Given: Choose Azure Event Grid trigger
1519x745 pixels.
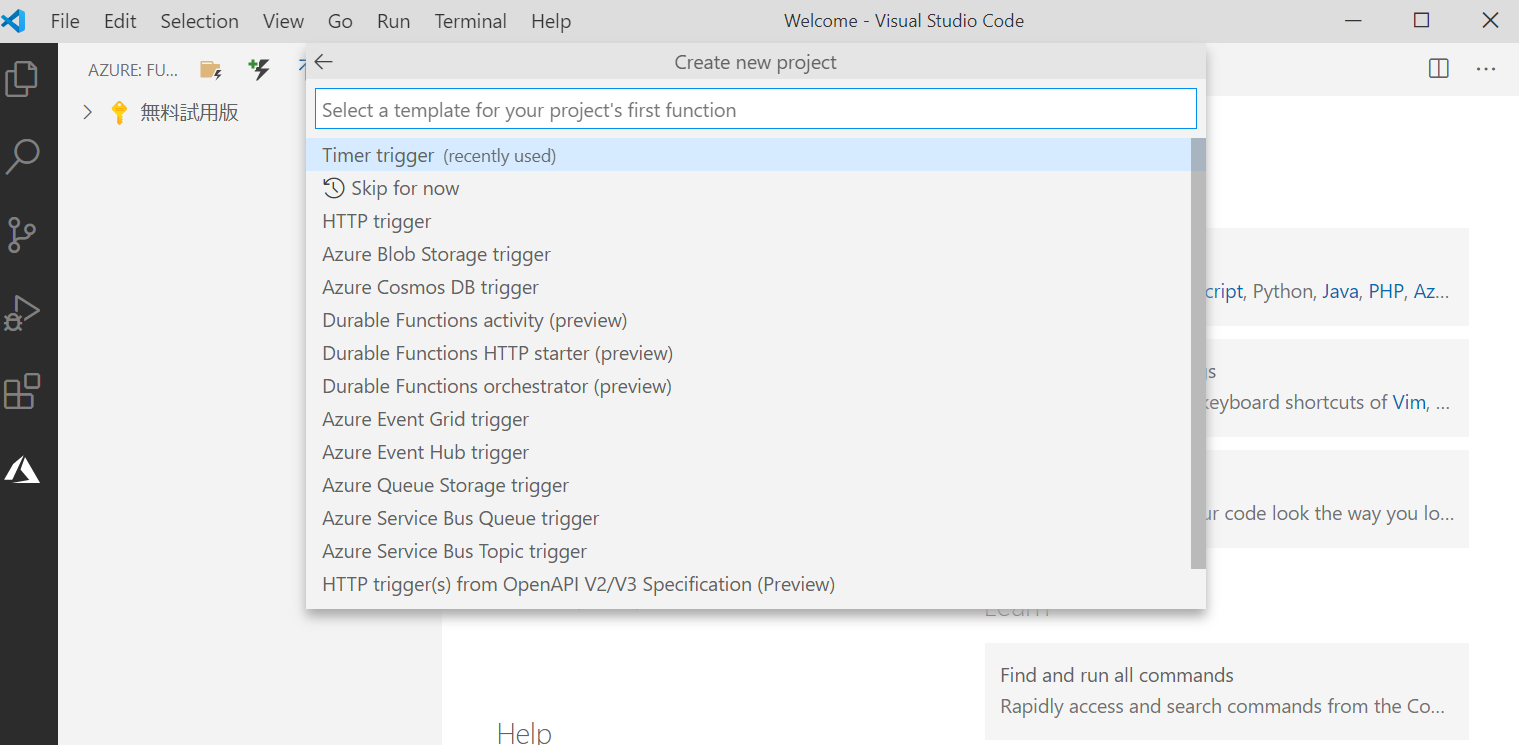Looking at the screenshot, I should tap(748, 419).
